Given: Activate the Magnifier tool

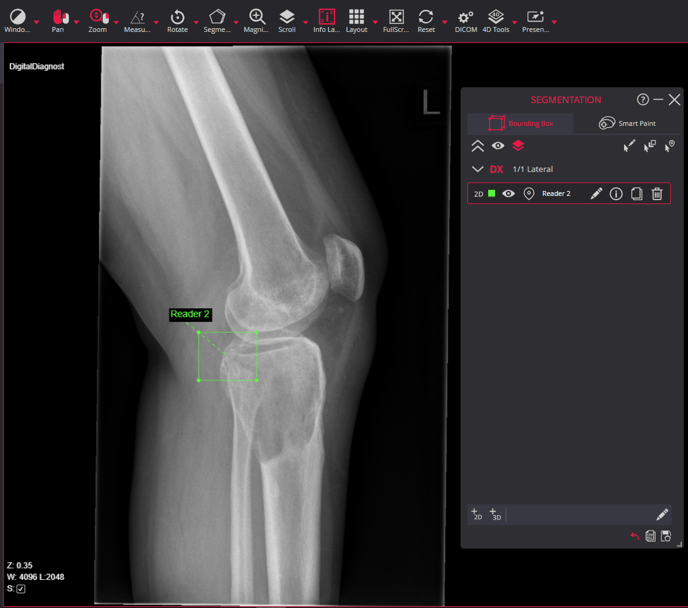Looking at the screenshot, I should pos(256,21).
